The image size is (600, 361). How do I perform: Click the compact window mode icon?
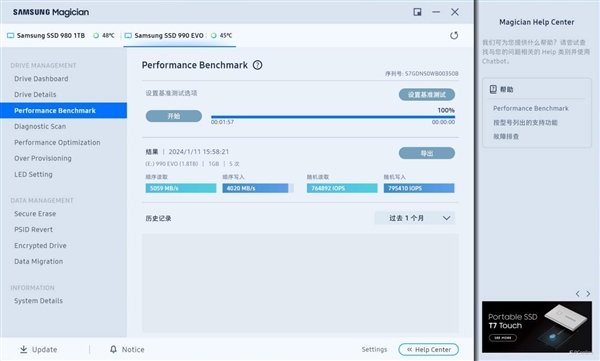pyautogui.click(x=417, y=12)
